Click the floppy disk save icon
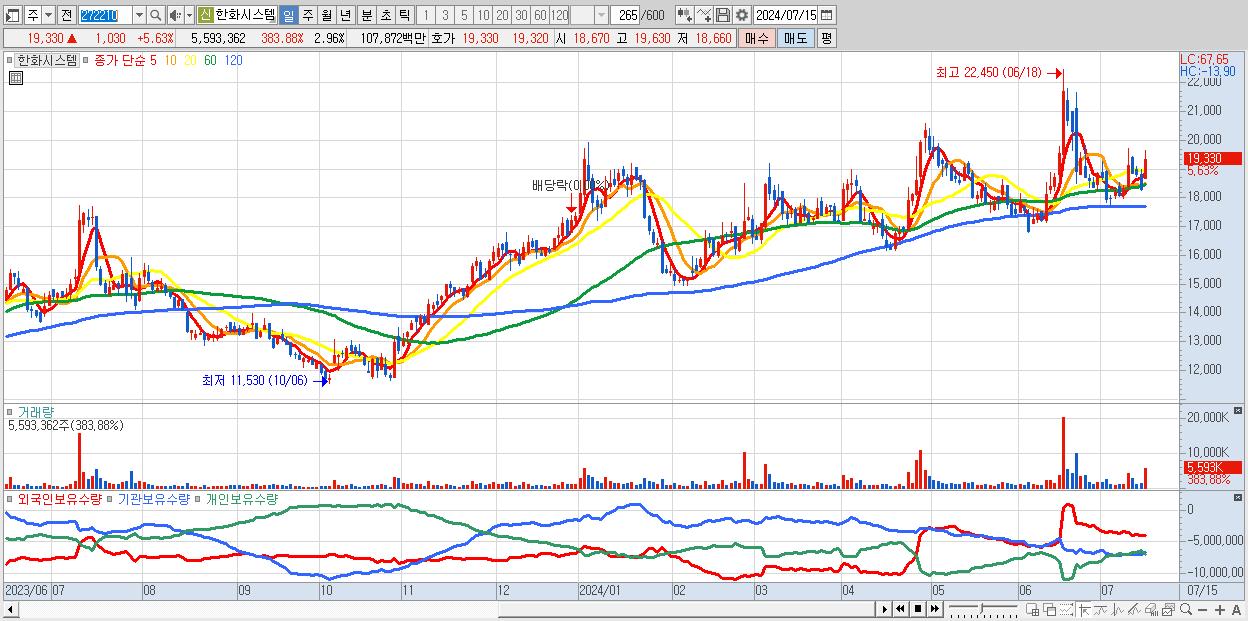Image resolution: width=1248 pixels, height=621 pixels. [723, 15]
